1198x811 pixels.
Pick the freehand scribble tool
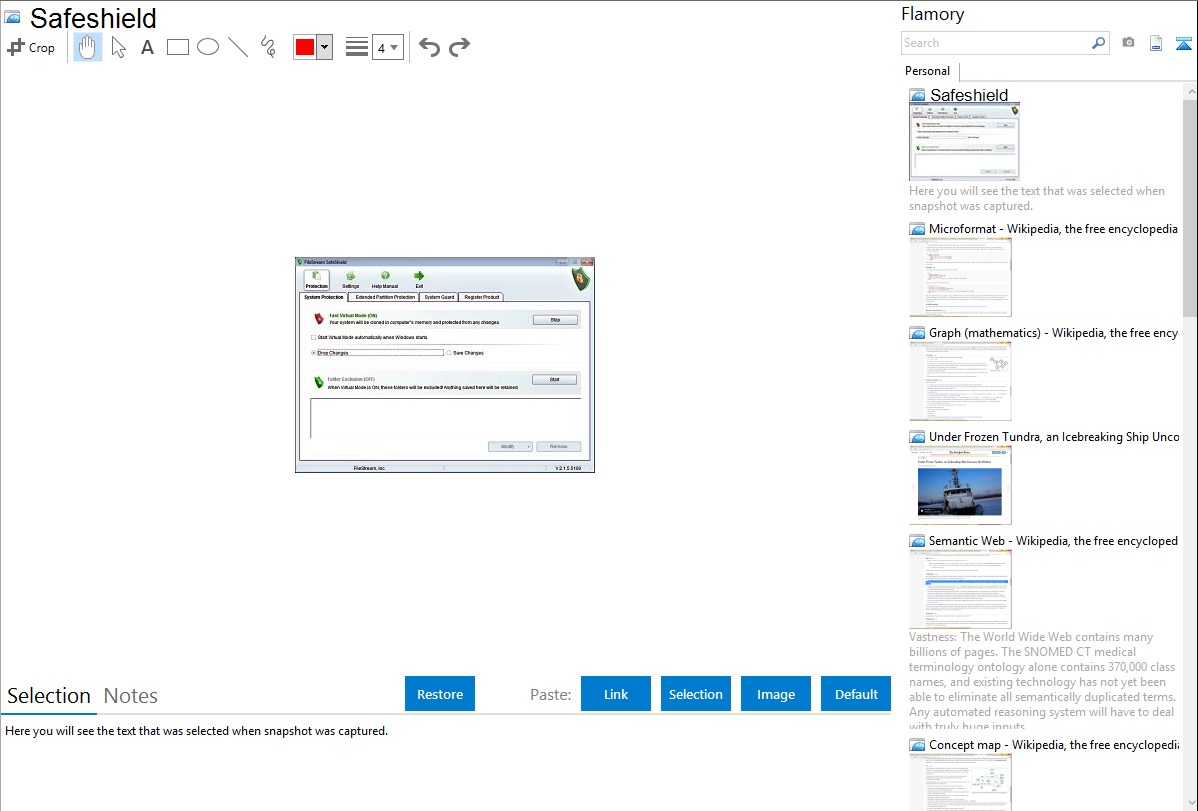click(x=268, y=47)
